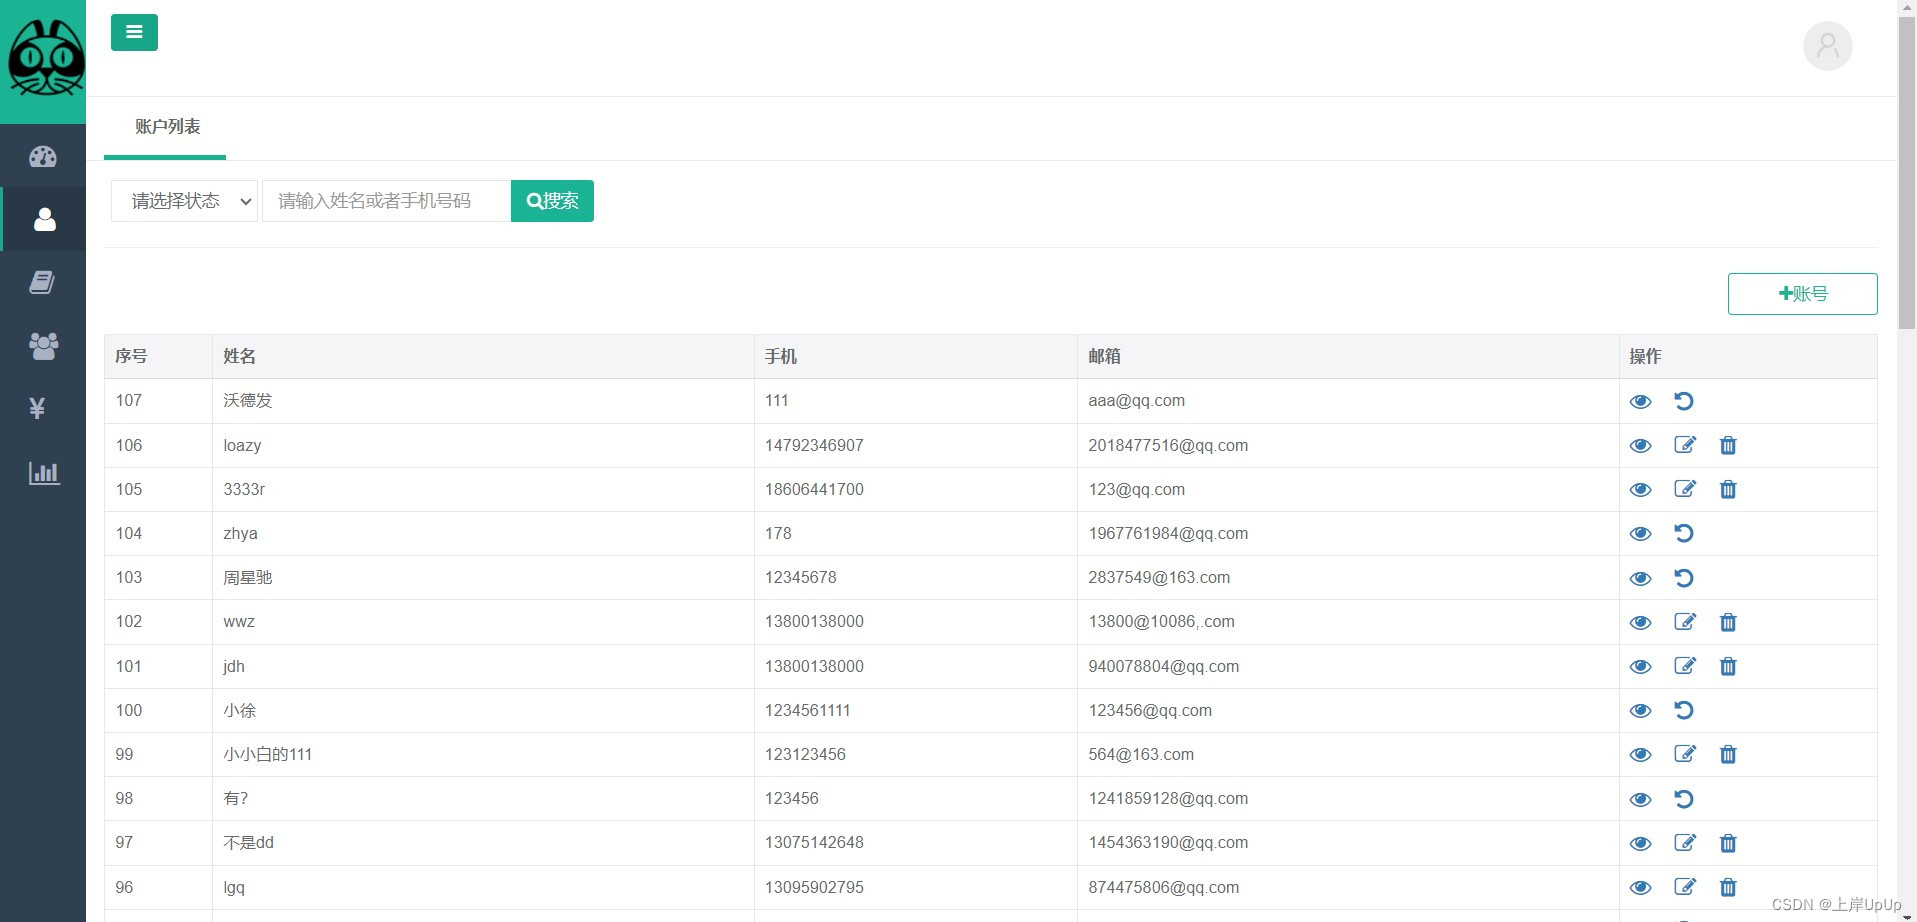Screen dimensions: 1917x922
Task: Delete the 3333r account
Action: pos(1728,489)
